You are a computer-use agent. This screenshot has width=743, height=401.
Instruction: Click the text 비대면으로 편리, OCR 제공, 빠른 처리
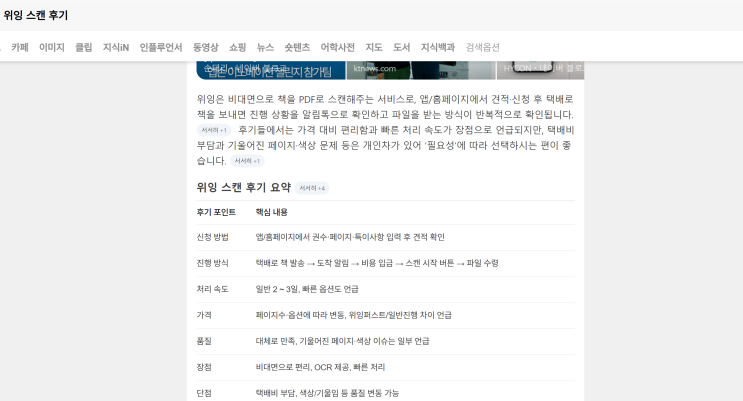pyautogui.click(x=320, y=367)
